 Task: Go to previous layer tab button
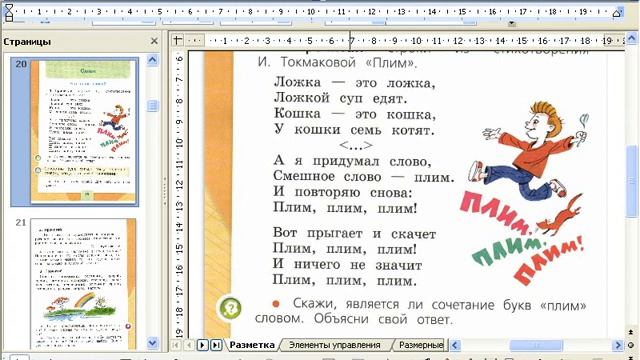pos(189,345)
